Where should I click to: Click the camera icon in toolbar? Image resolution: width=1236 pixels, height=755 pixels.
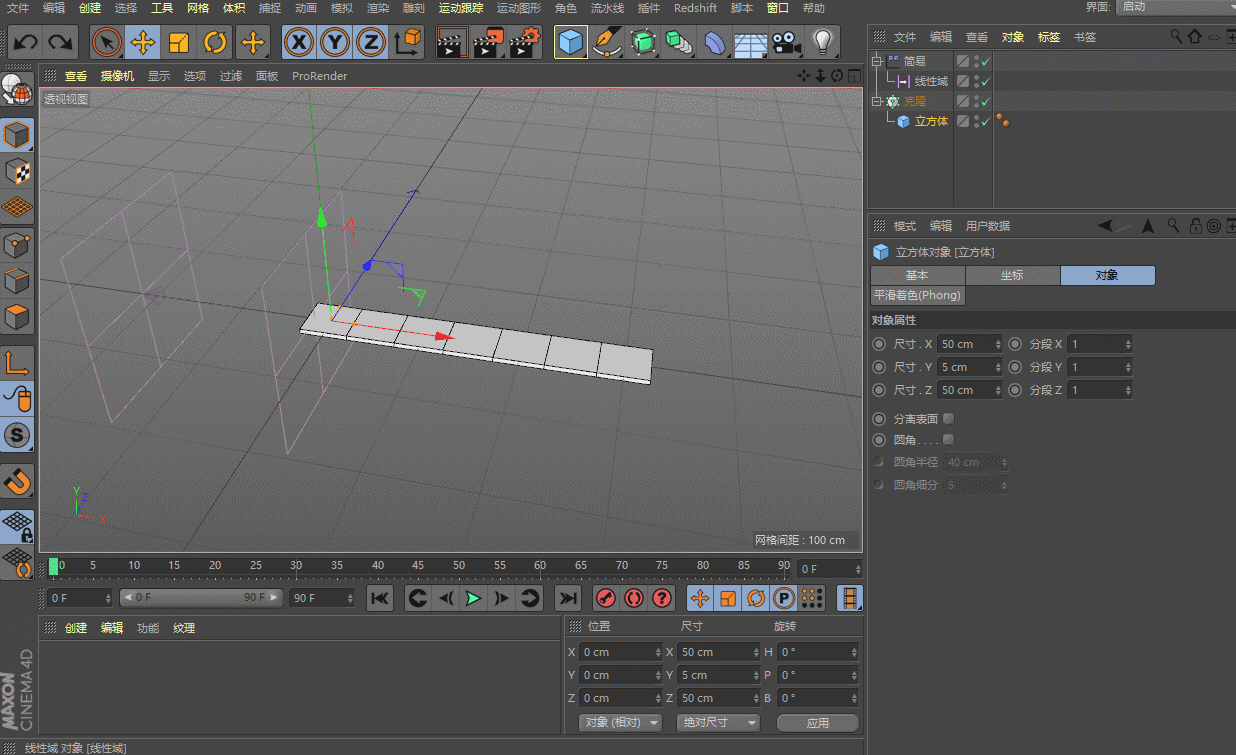pos(787,42)
